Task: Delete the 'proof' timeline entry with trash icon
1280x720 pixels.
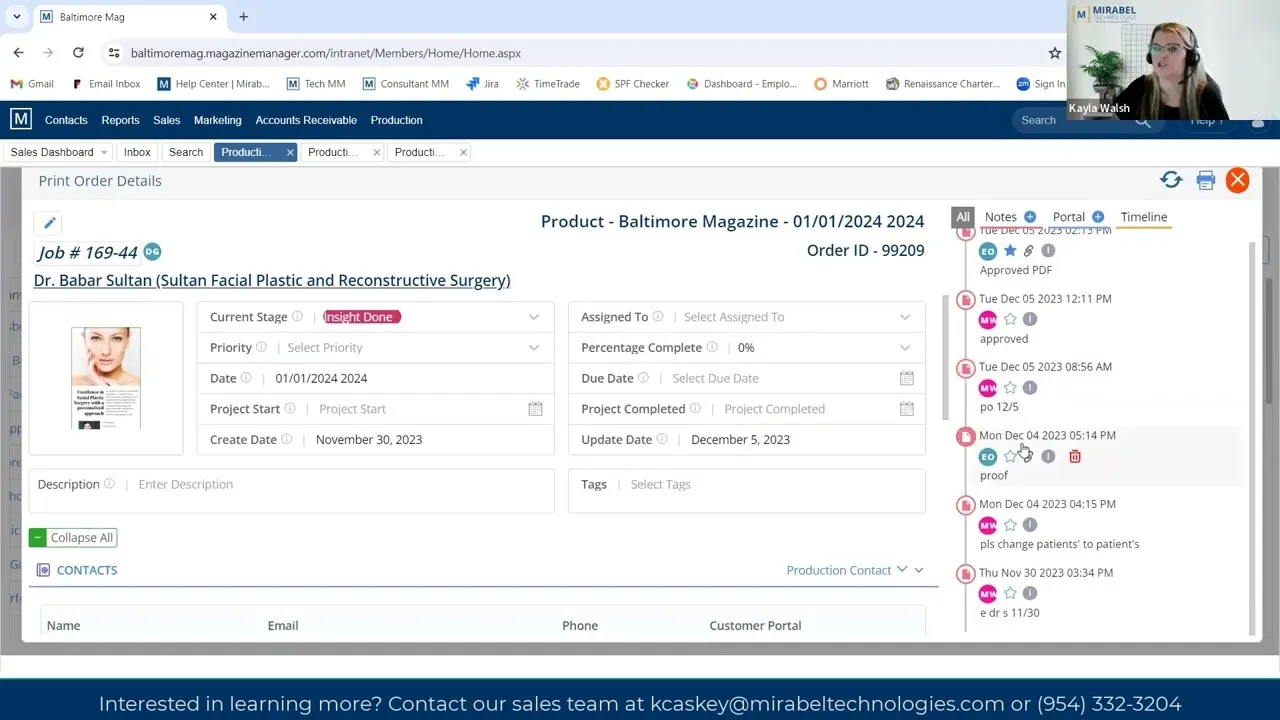Action: coord(1075,457)
